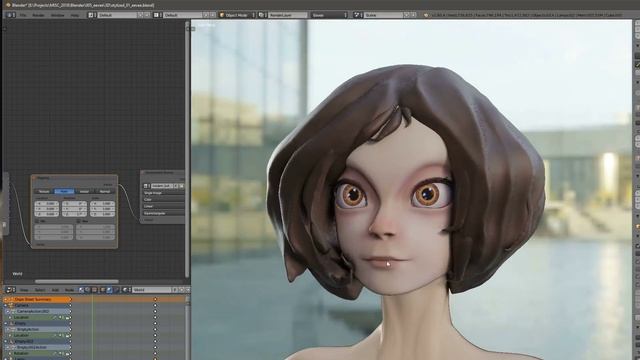This screenshot has height=360, width=640.
Task: Click the World name field in node header
Action: coord(151,290)
